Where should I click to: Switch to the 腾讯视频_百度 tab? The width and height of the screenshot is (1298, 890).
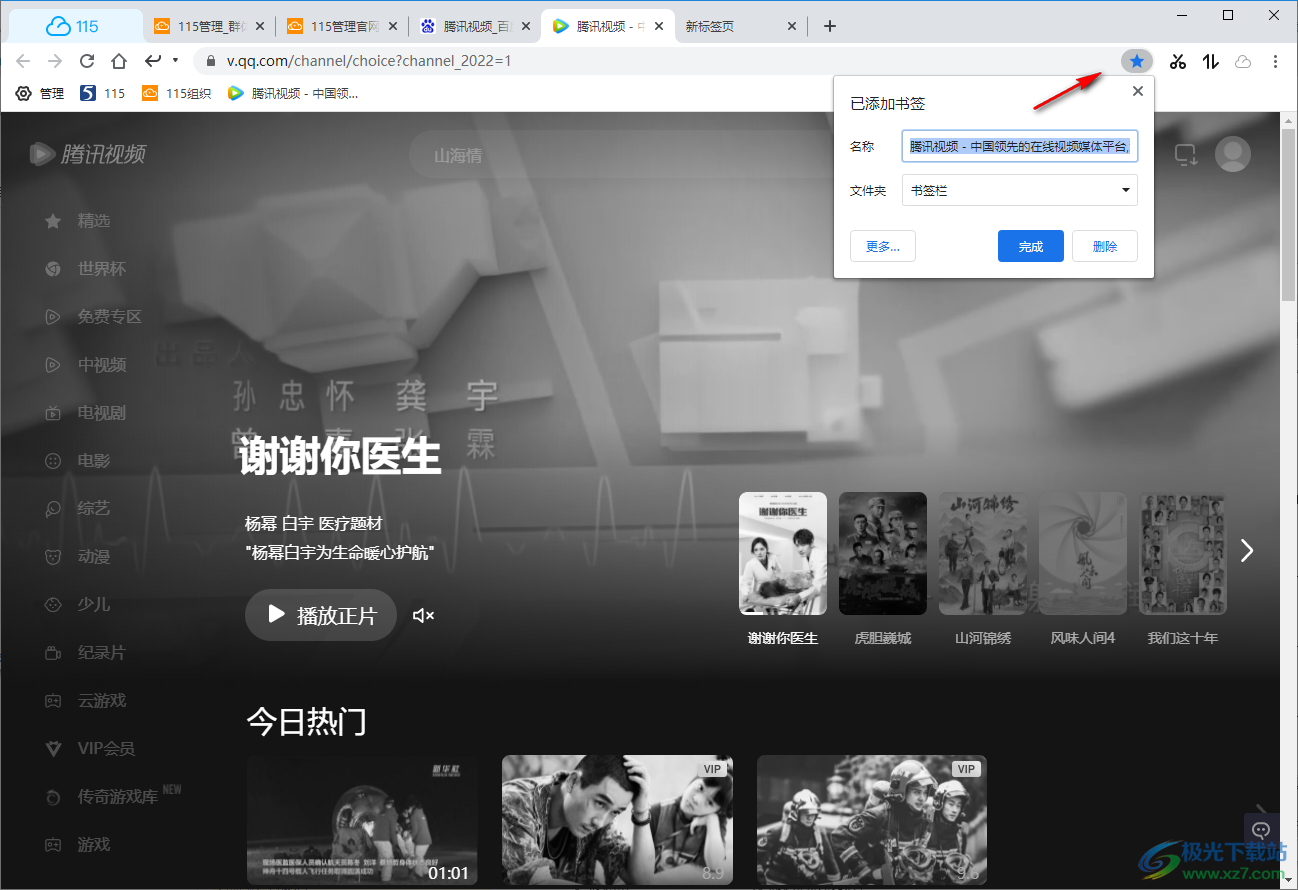tap(474, 27)
